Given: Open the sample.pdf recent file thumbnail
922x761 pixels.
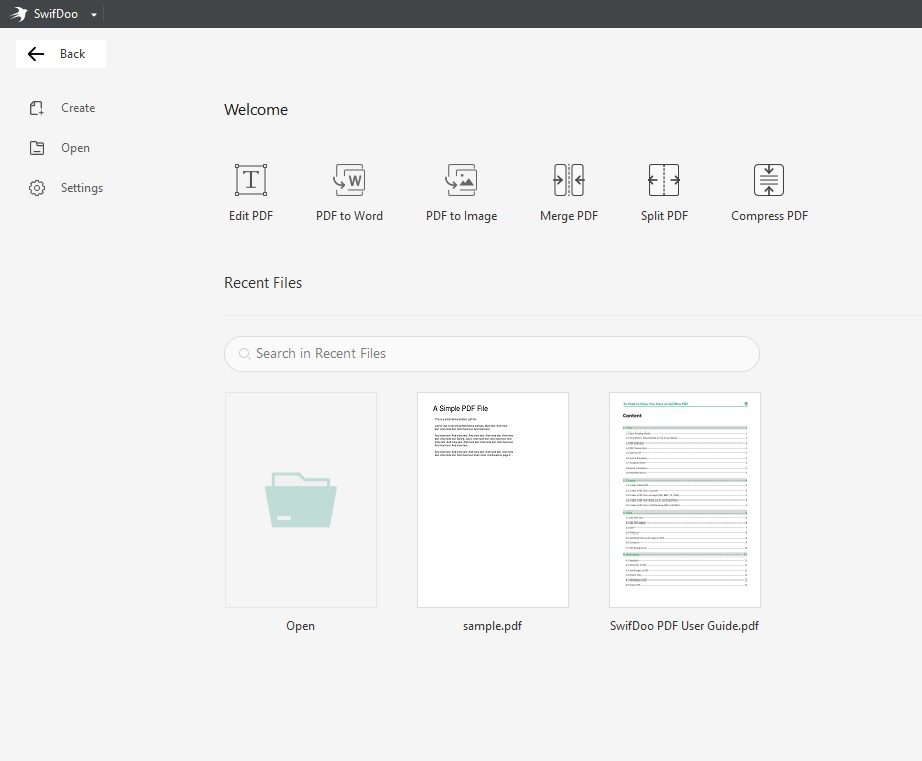Looking at the screenshot, I should [493, 500].
